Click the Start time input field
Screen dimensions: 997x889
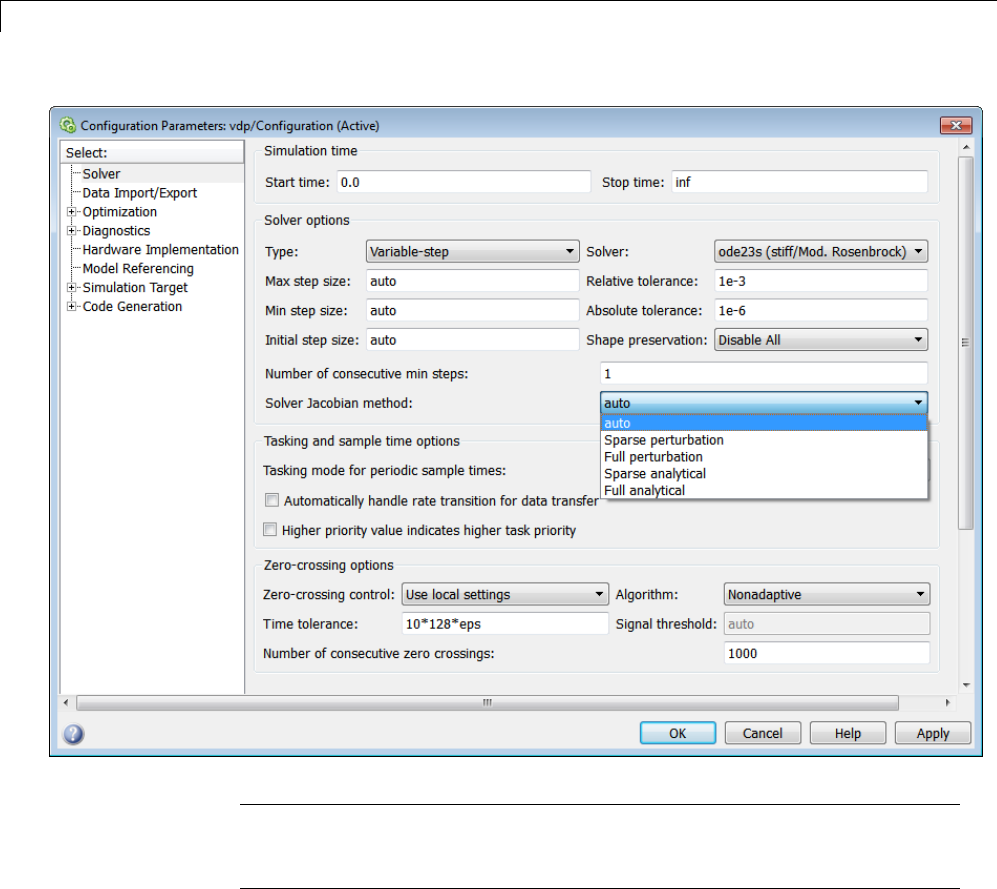click(x=464, y=182)
